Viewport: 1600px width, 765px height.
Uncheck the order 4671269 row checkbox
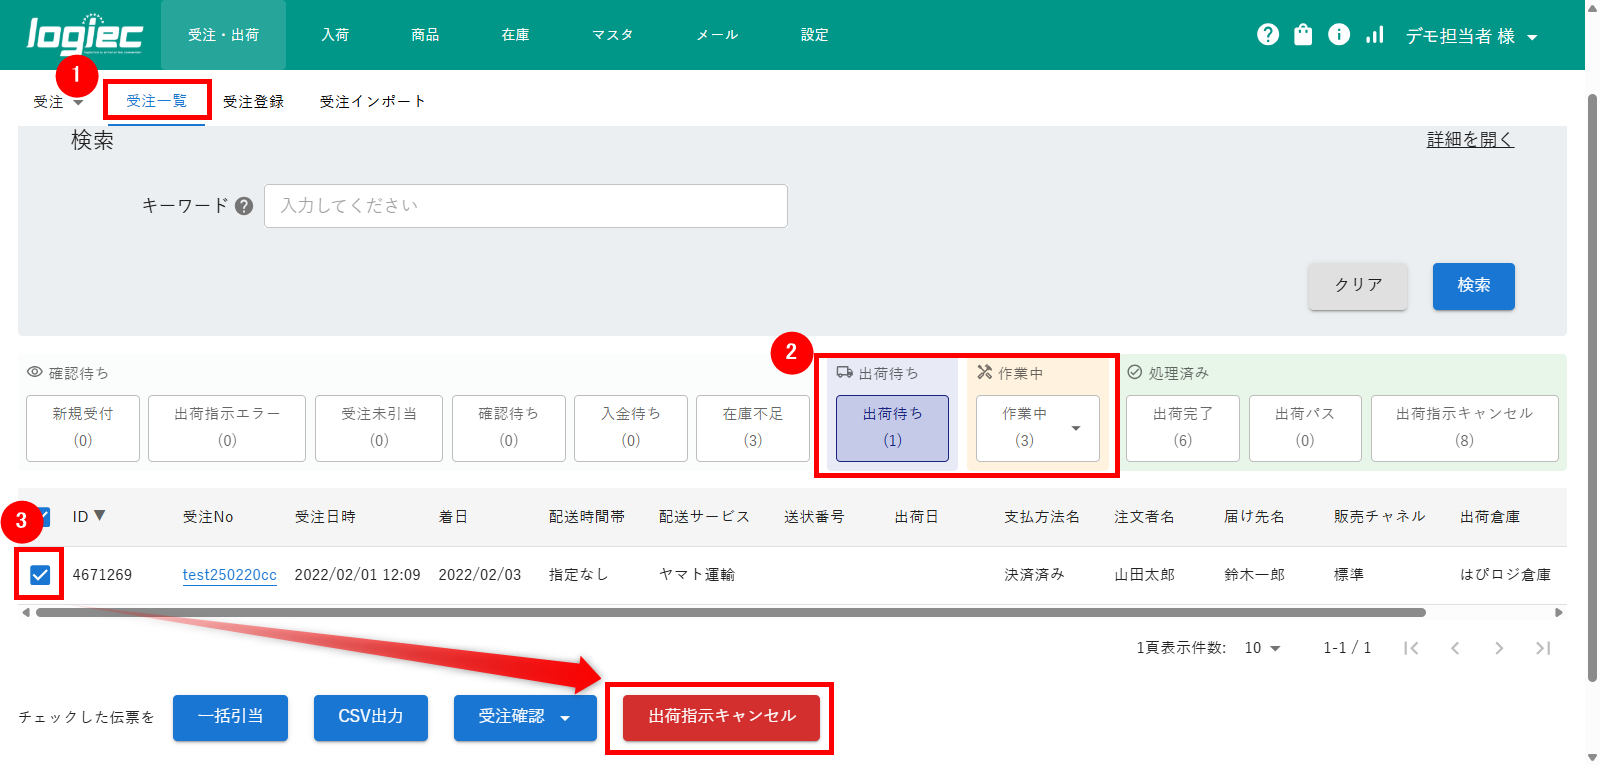point(40,575)
